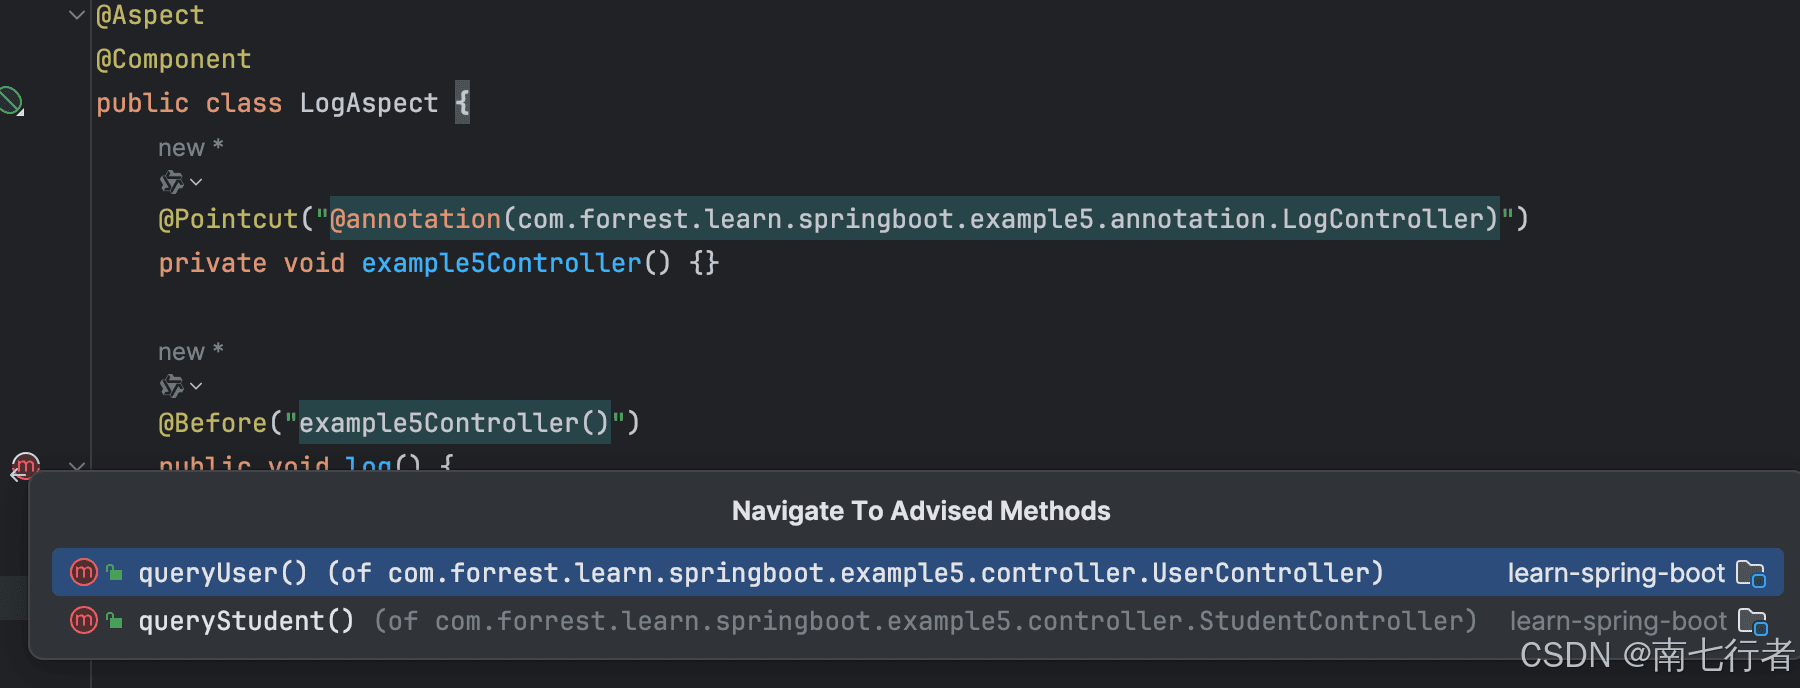Image resolution: width=1800 pixels, height=688 pixels.
Task: Click learn-spring-boot label in queryStudent row
Action: [x=1618, y=621]
